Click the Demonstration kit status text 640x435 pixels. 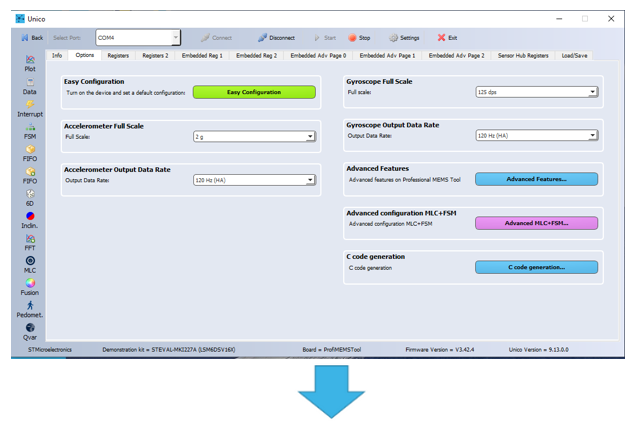169,350
